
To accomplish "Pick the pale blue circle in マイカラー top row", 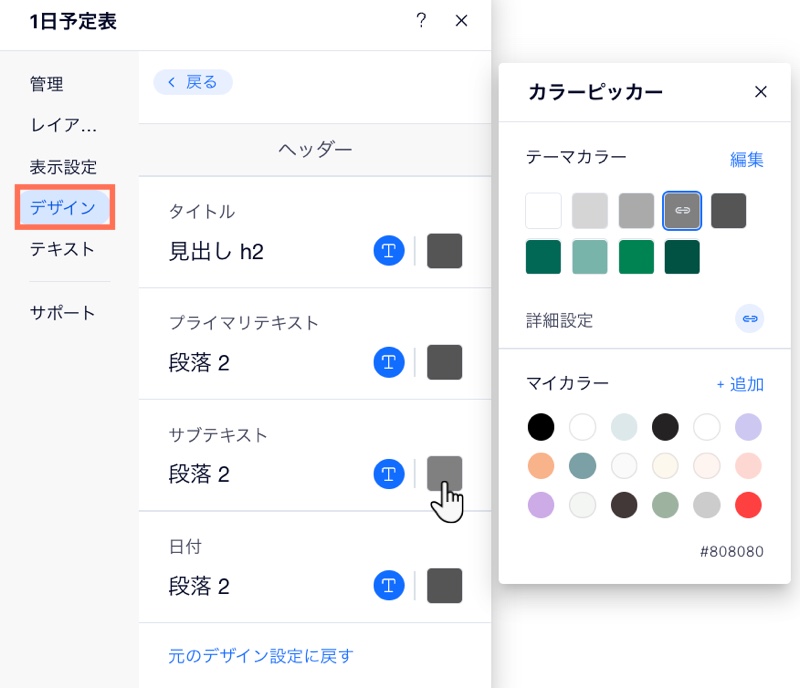I will [624, 427].
